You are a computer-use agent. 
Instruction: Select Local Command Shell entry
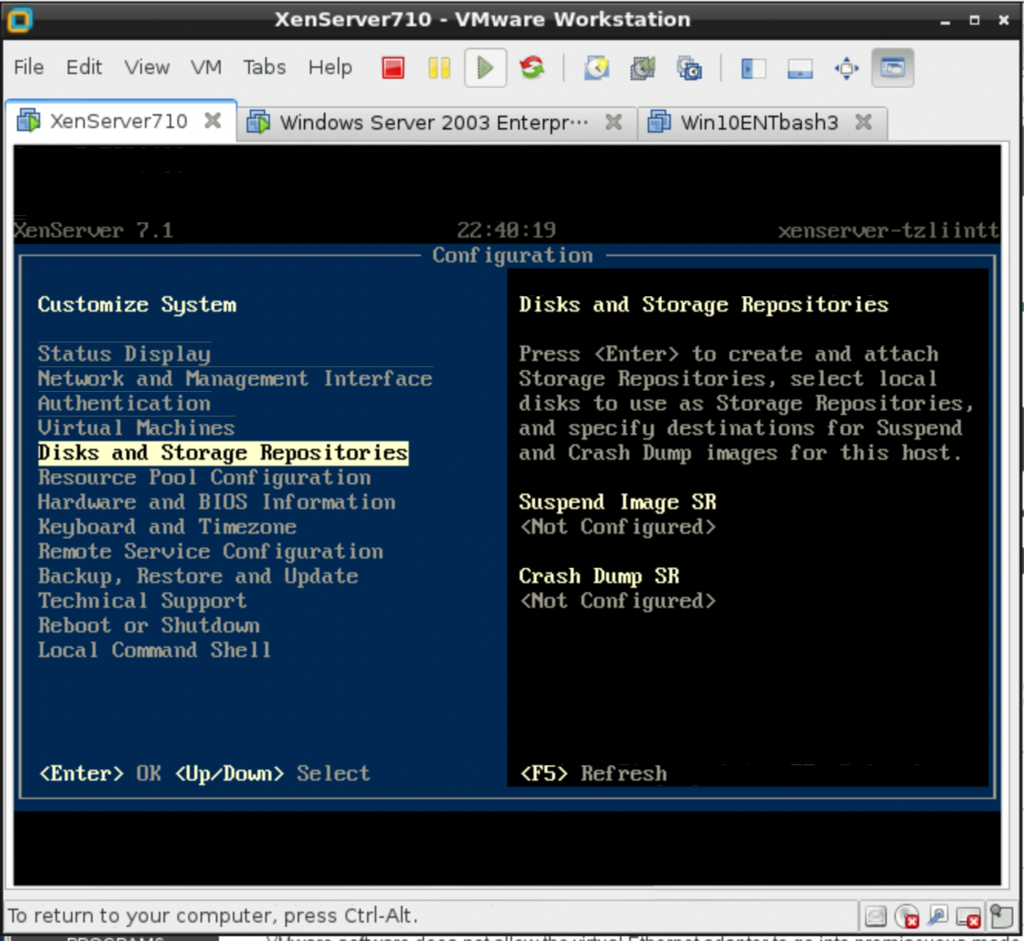[154, 650]
